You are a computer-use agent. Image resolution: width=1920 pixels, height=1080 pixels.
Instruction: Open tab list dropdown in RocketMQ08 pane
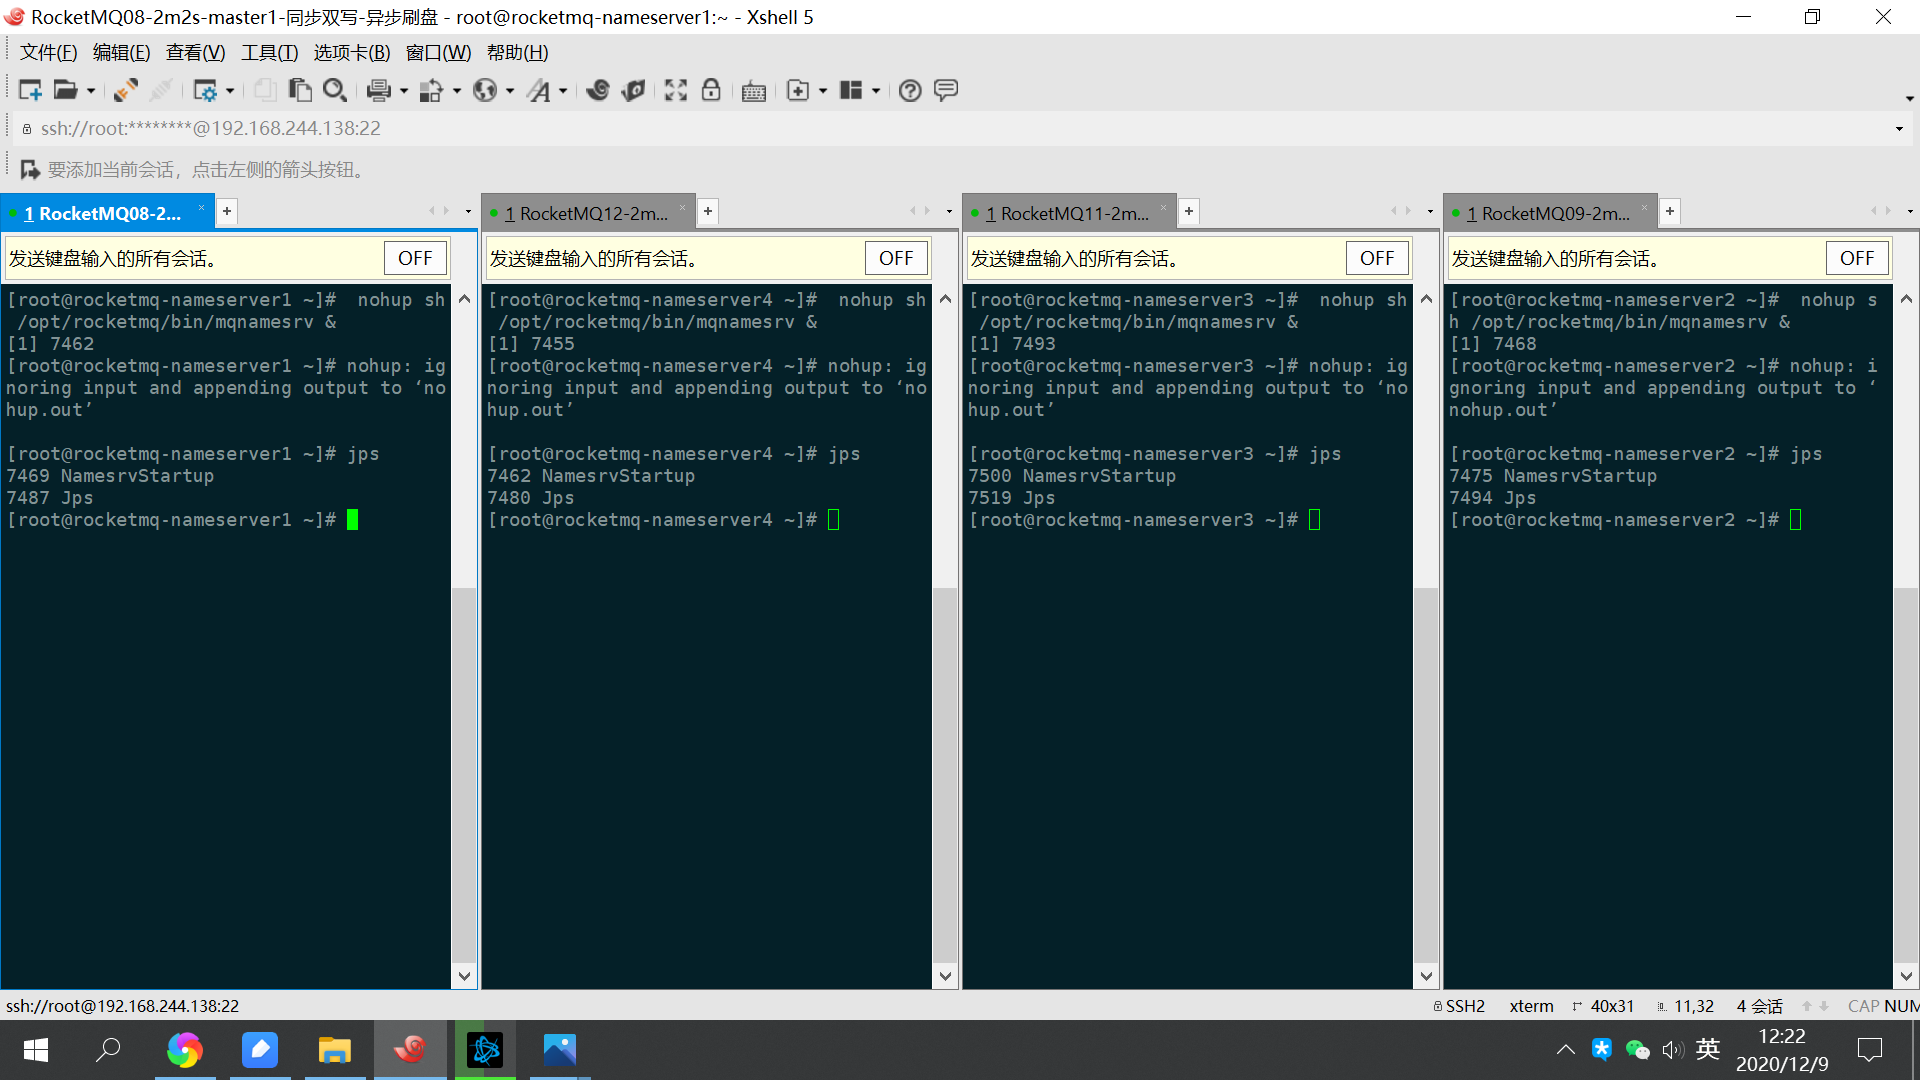coord(468,211)
